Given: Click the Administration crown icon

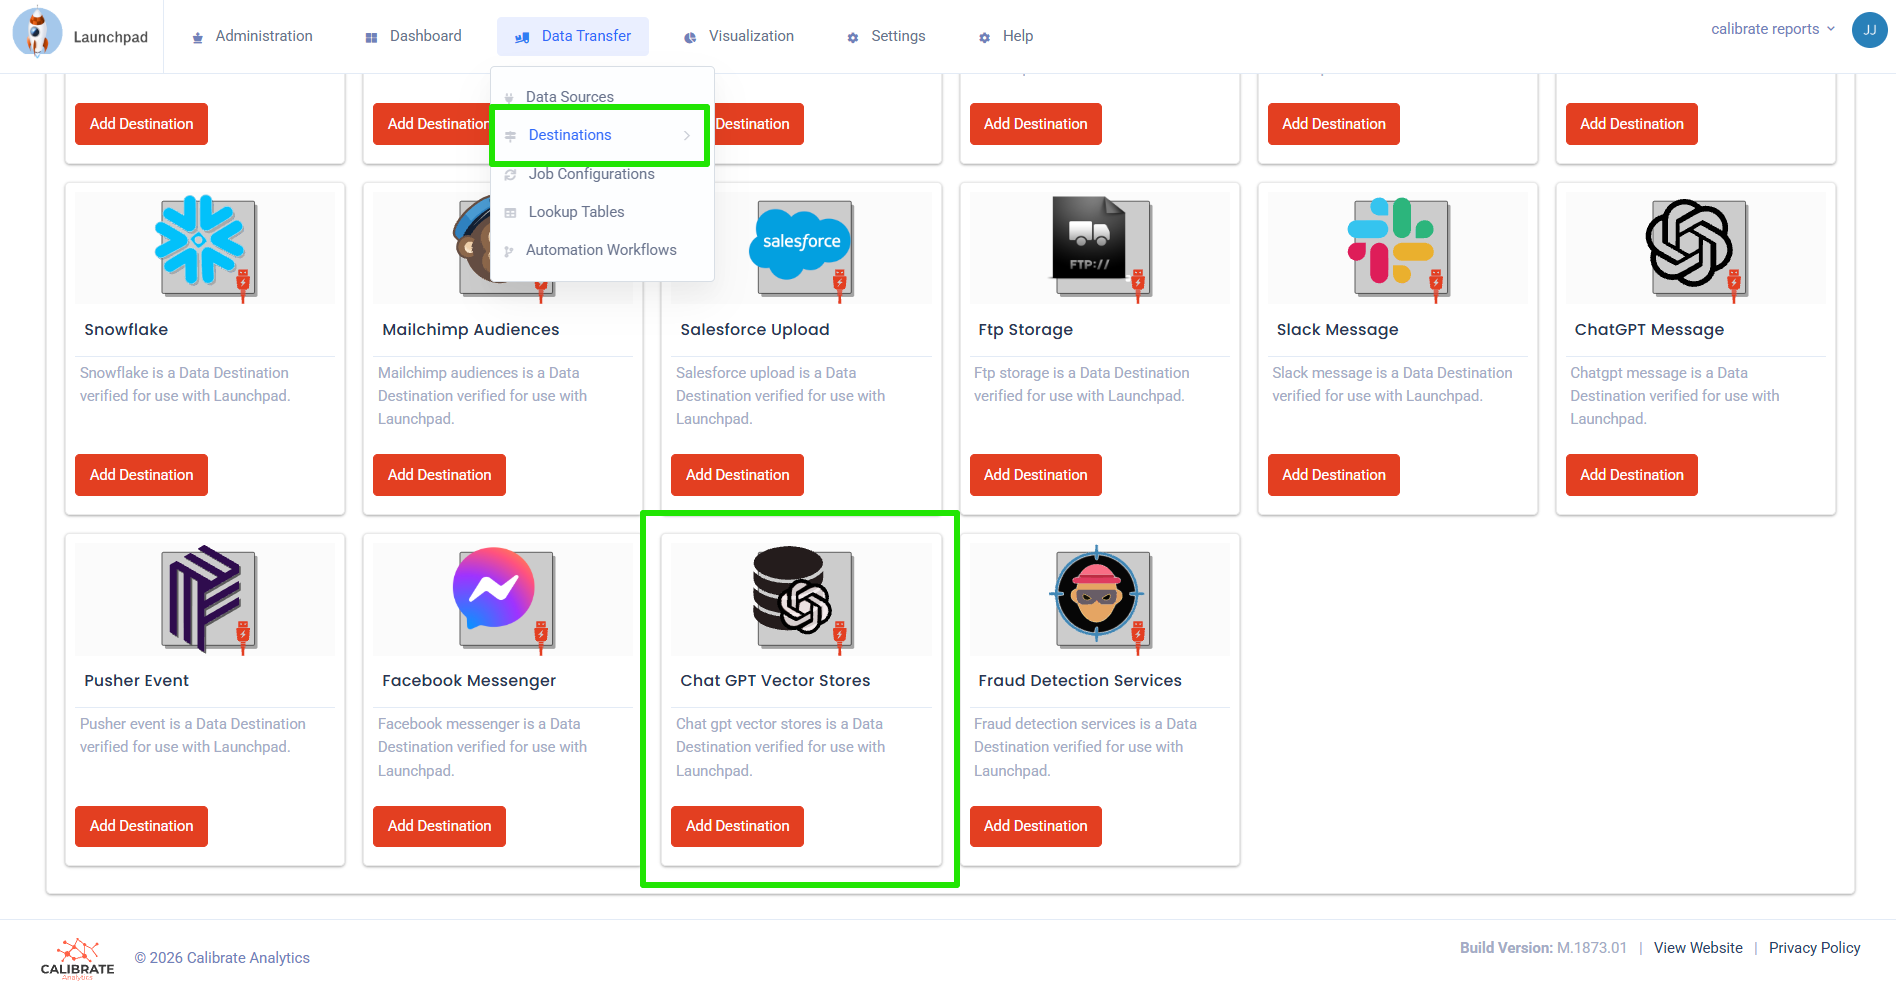Looking at the screenshot, I should coord(197,37).
